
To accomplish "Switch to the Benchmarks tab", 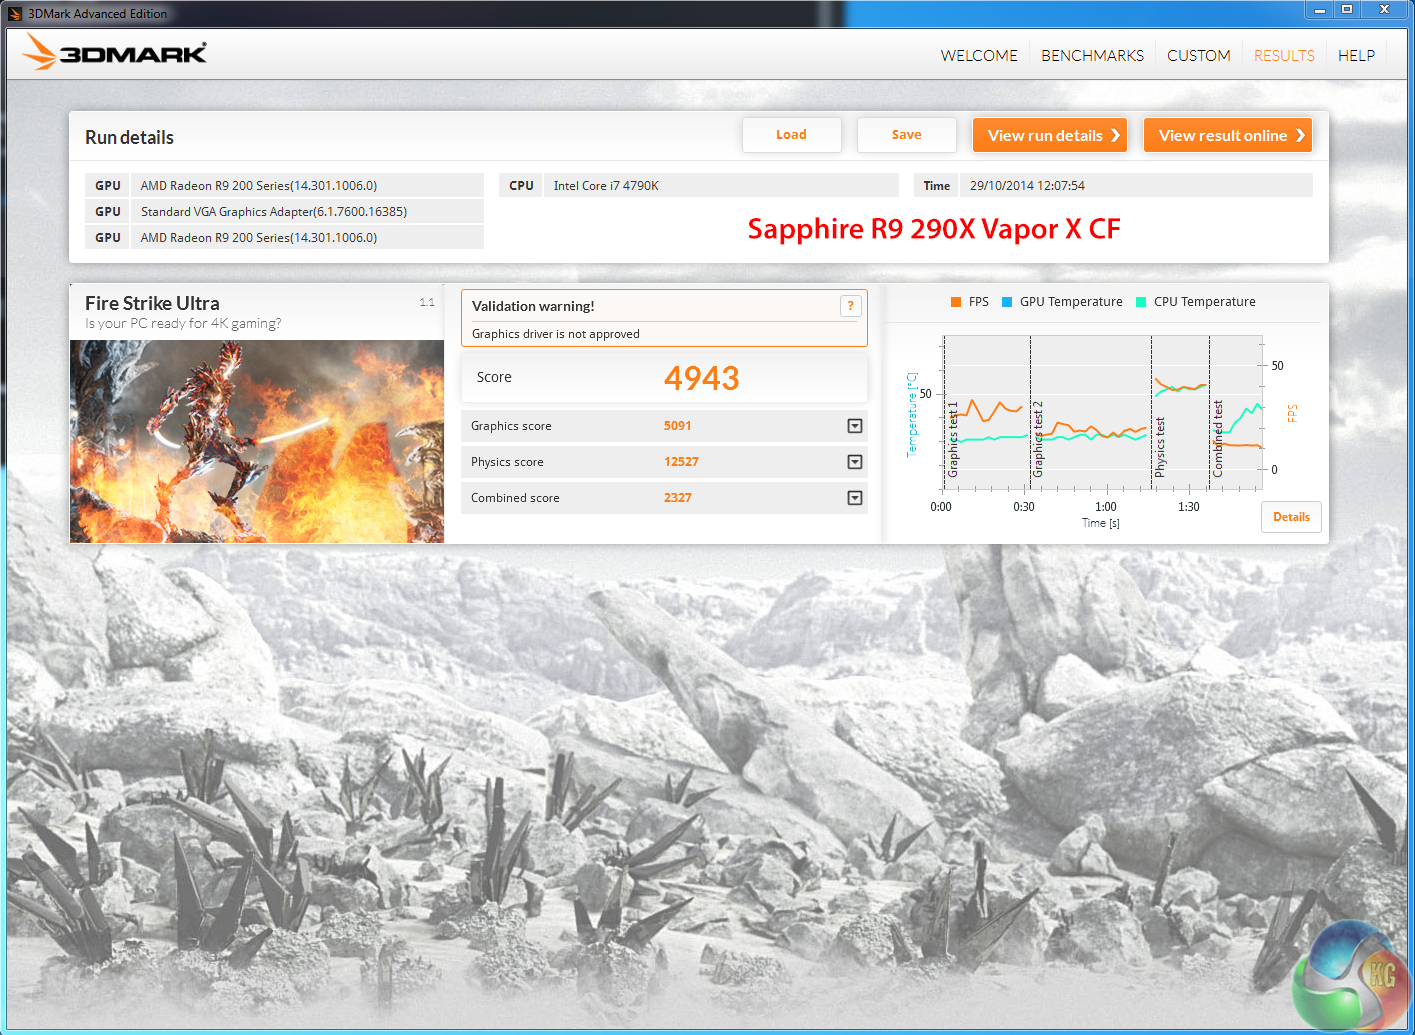I will tap(1092, 56).
